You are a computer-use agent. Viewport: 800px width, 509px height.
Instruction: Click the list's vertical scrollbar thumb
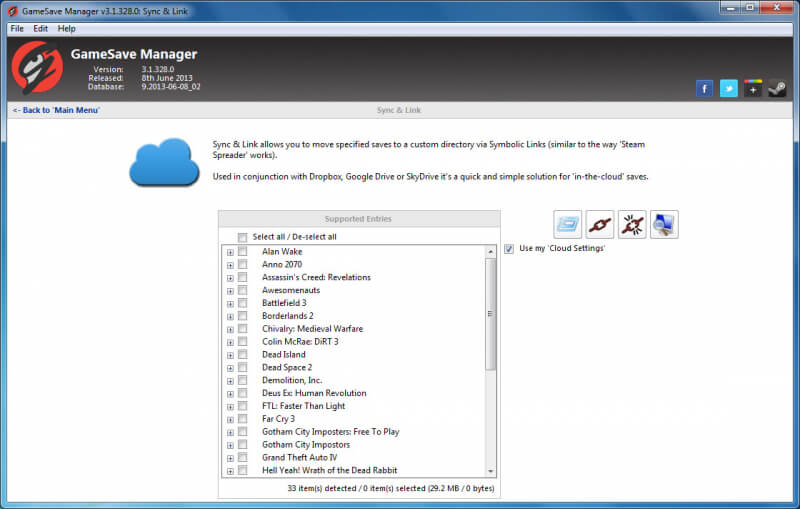coord(490,314)
